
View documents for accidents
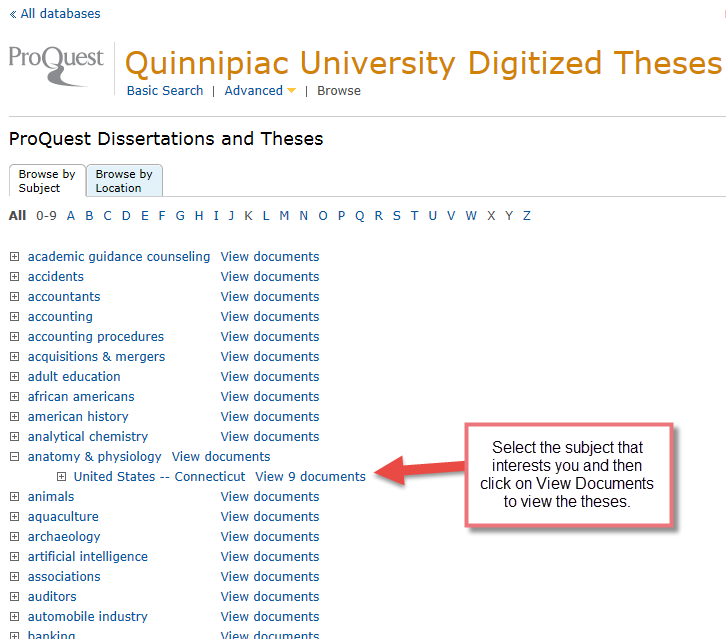click(270, 276)
